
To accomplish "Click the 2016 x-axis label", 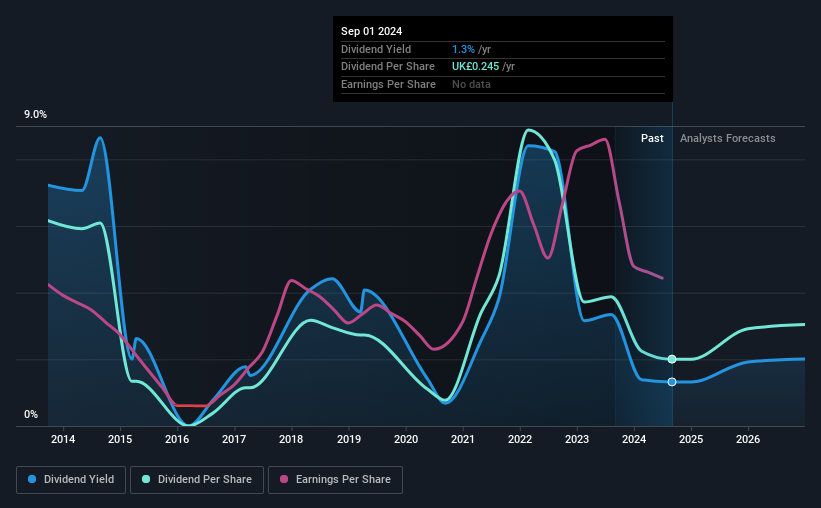I will [177, 439].
